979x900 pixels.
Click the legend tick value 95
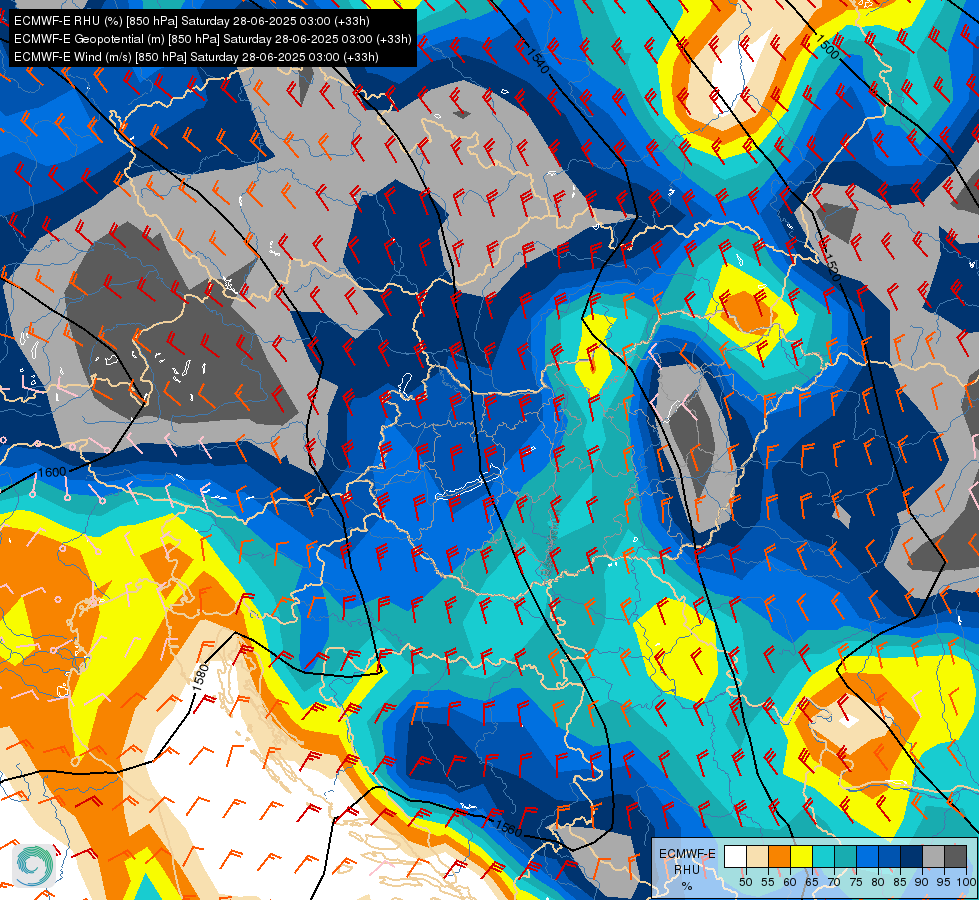point(943,883)
